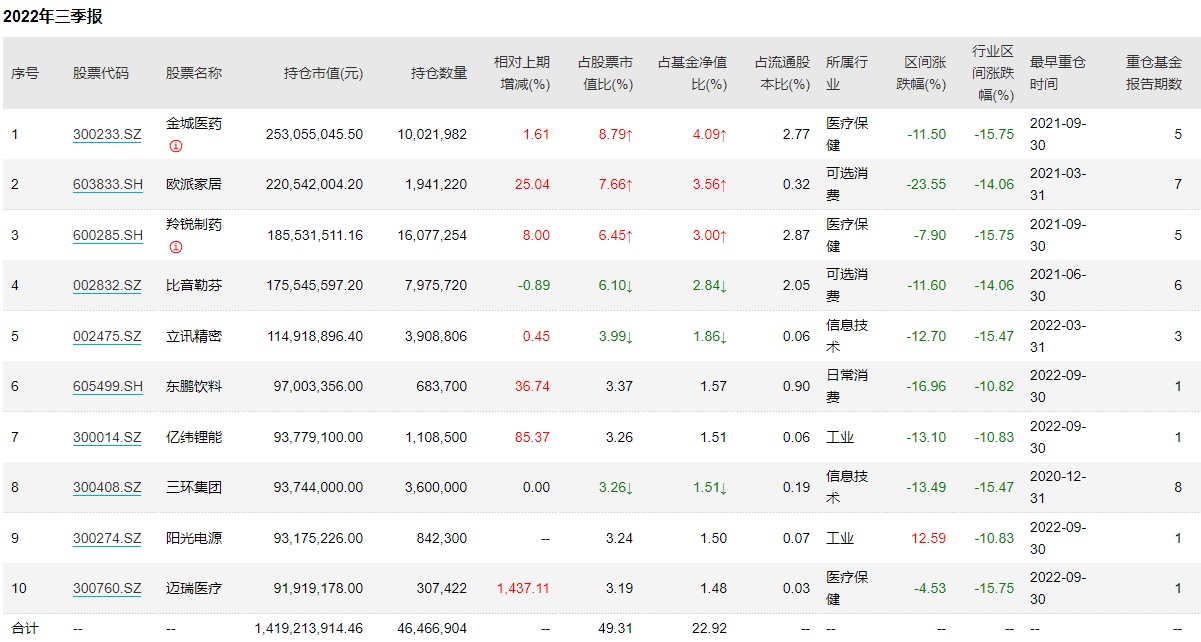
Task: Open stock code link 600285.SH
Action: pyautogui.click(x=108, y=235)
